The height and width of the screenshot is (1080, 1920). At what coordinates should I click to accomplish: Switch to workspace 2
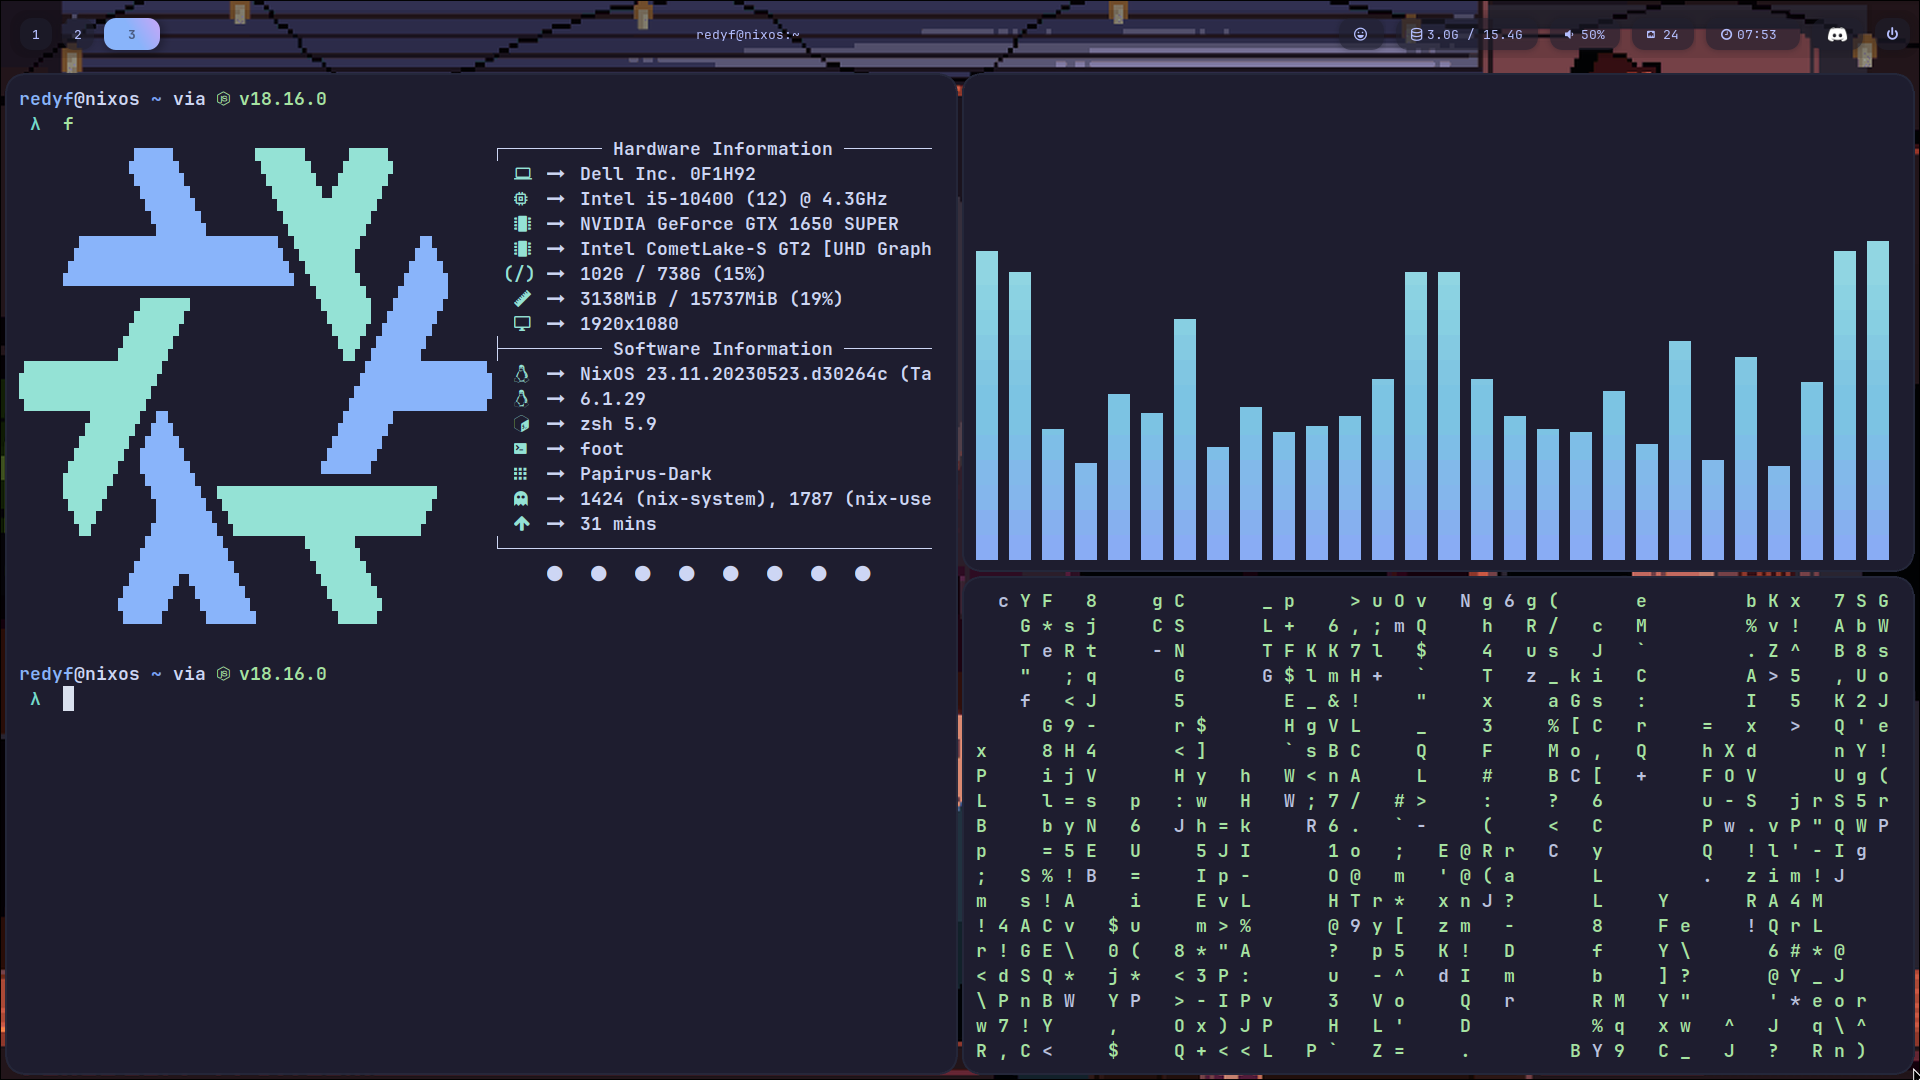78,35
